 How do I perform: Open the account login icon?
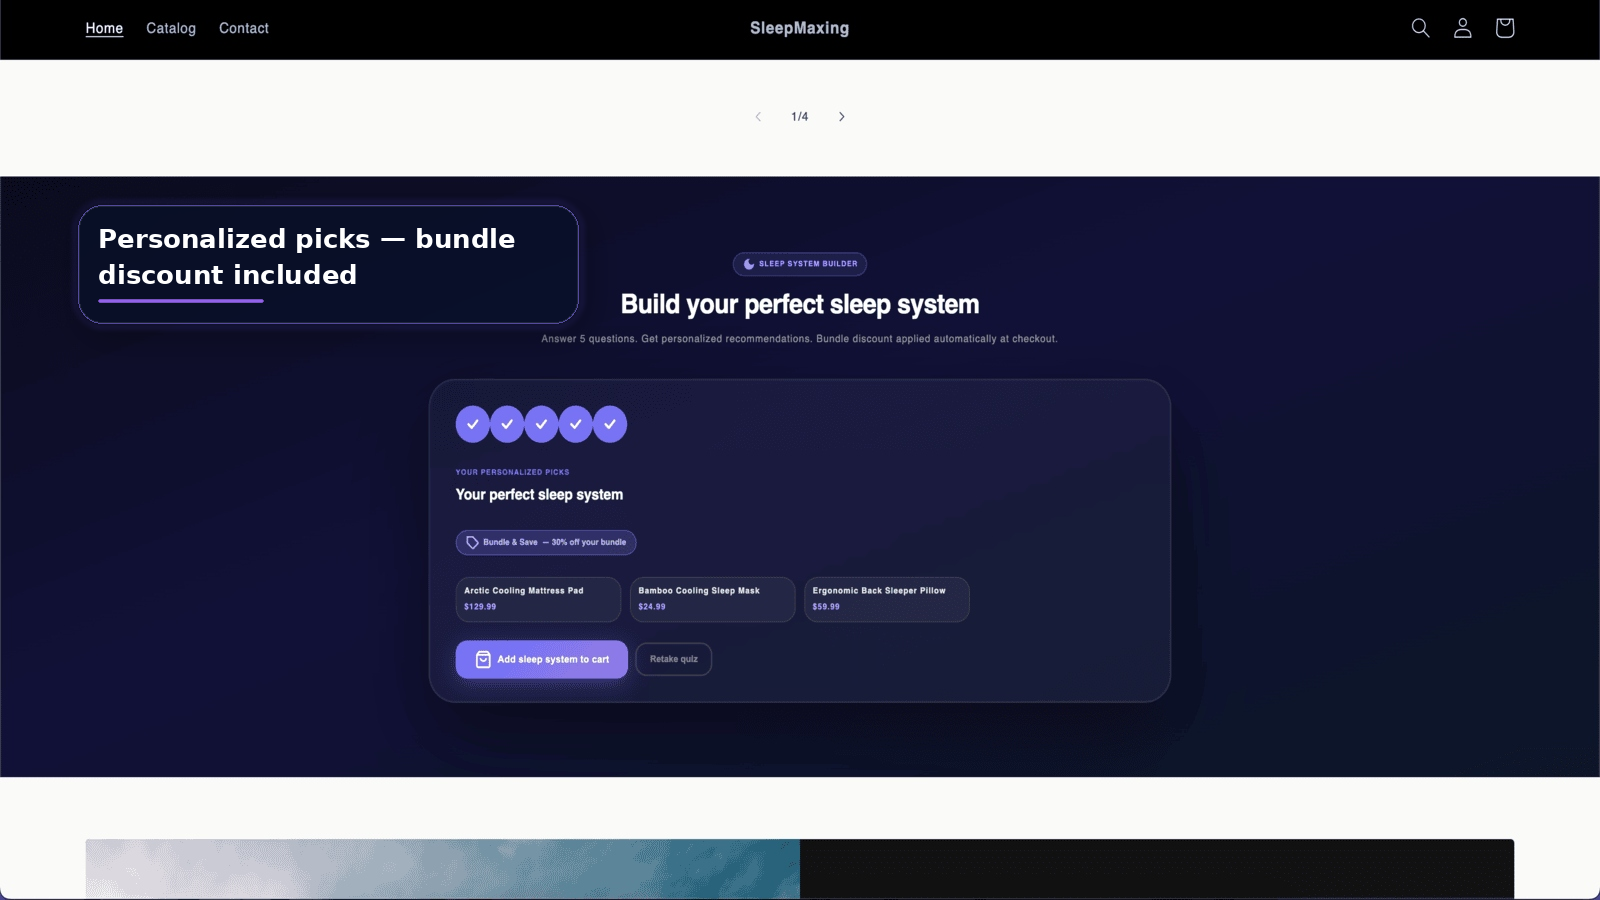coord(1462,28)
